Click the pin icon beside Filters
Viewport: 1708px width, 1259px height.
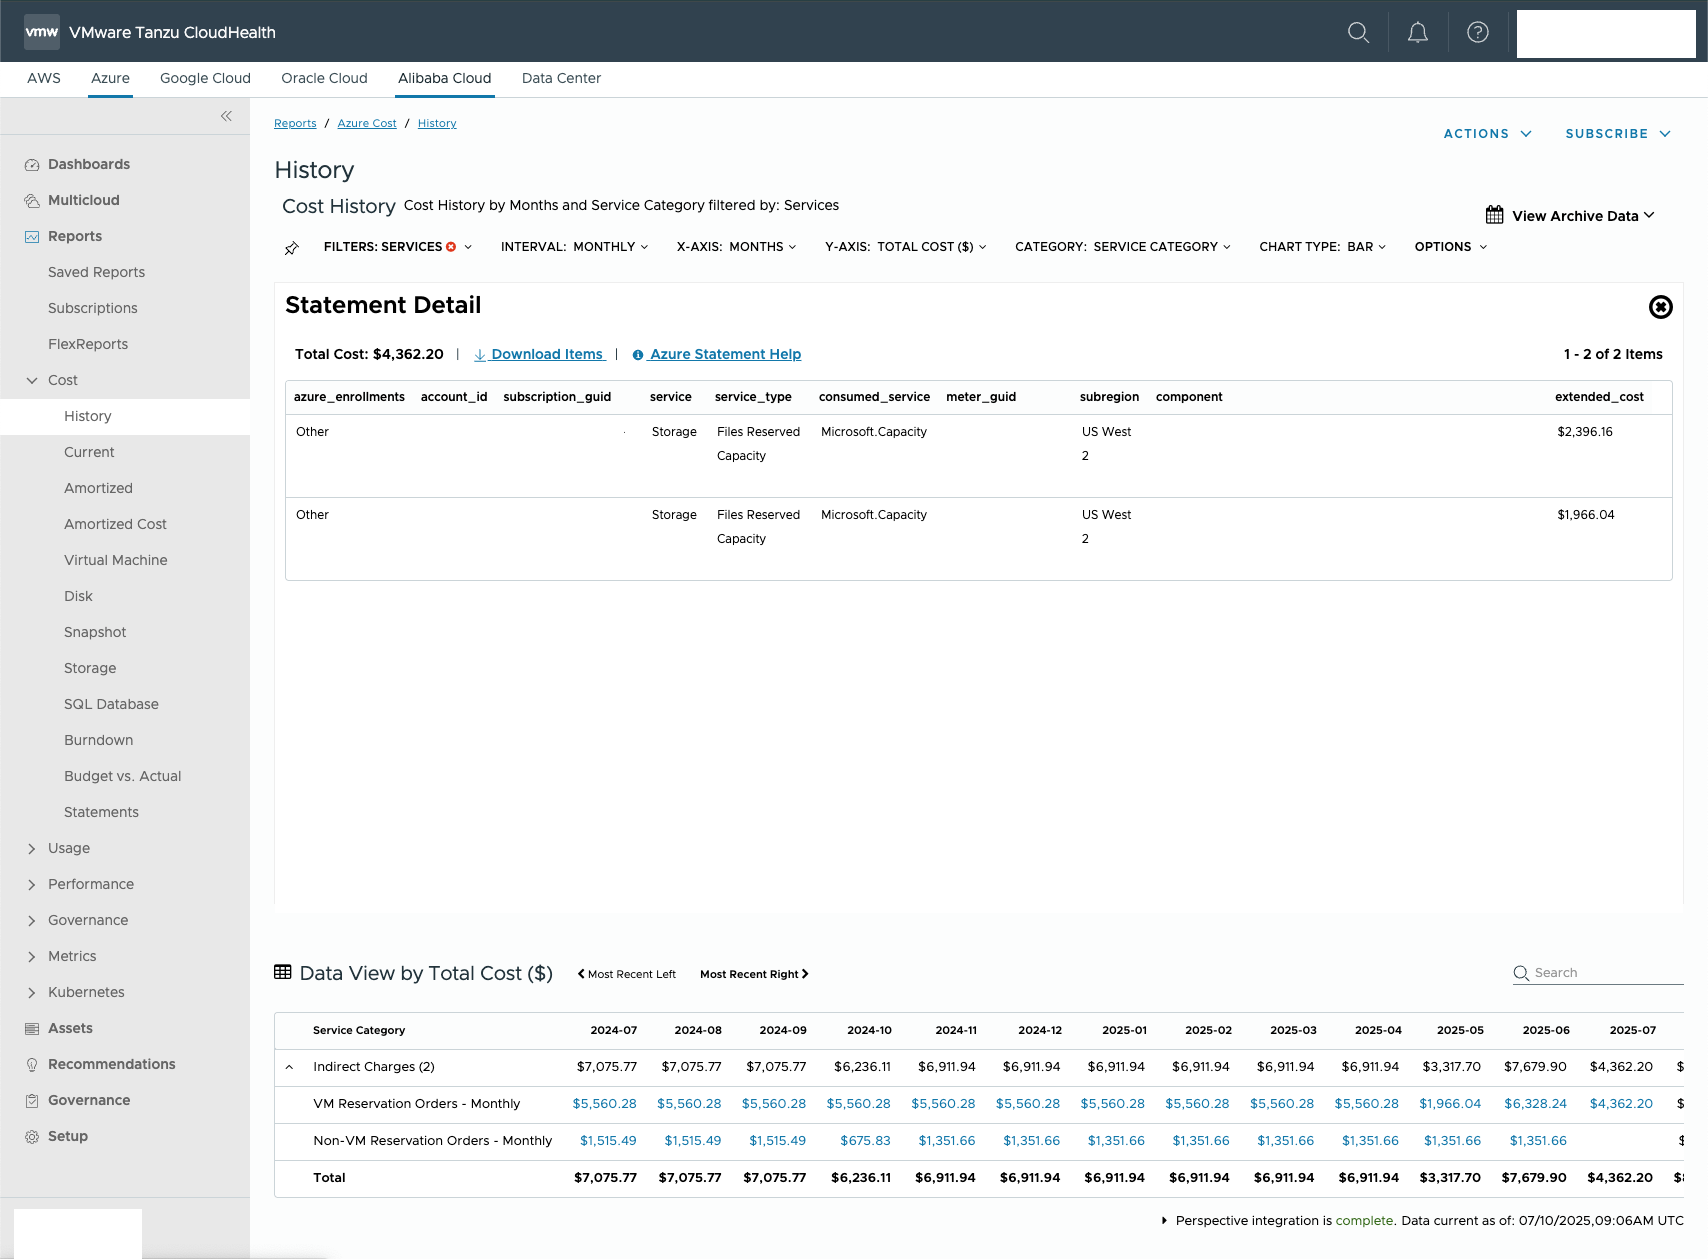tap(291, 248)
